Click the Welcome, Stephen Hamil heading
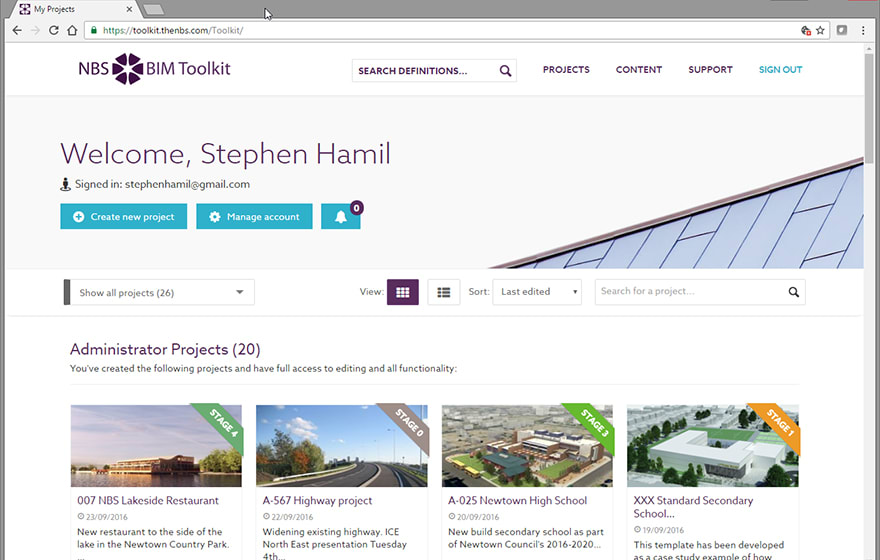The height and width of the screenshot is (560, 880). point(226,154)
